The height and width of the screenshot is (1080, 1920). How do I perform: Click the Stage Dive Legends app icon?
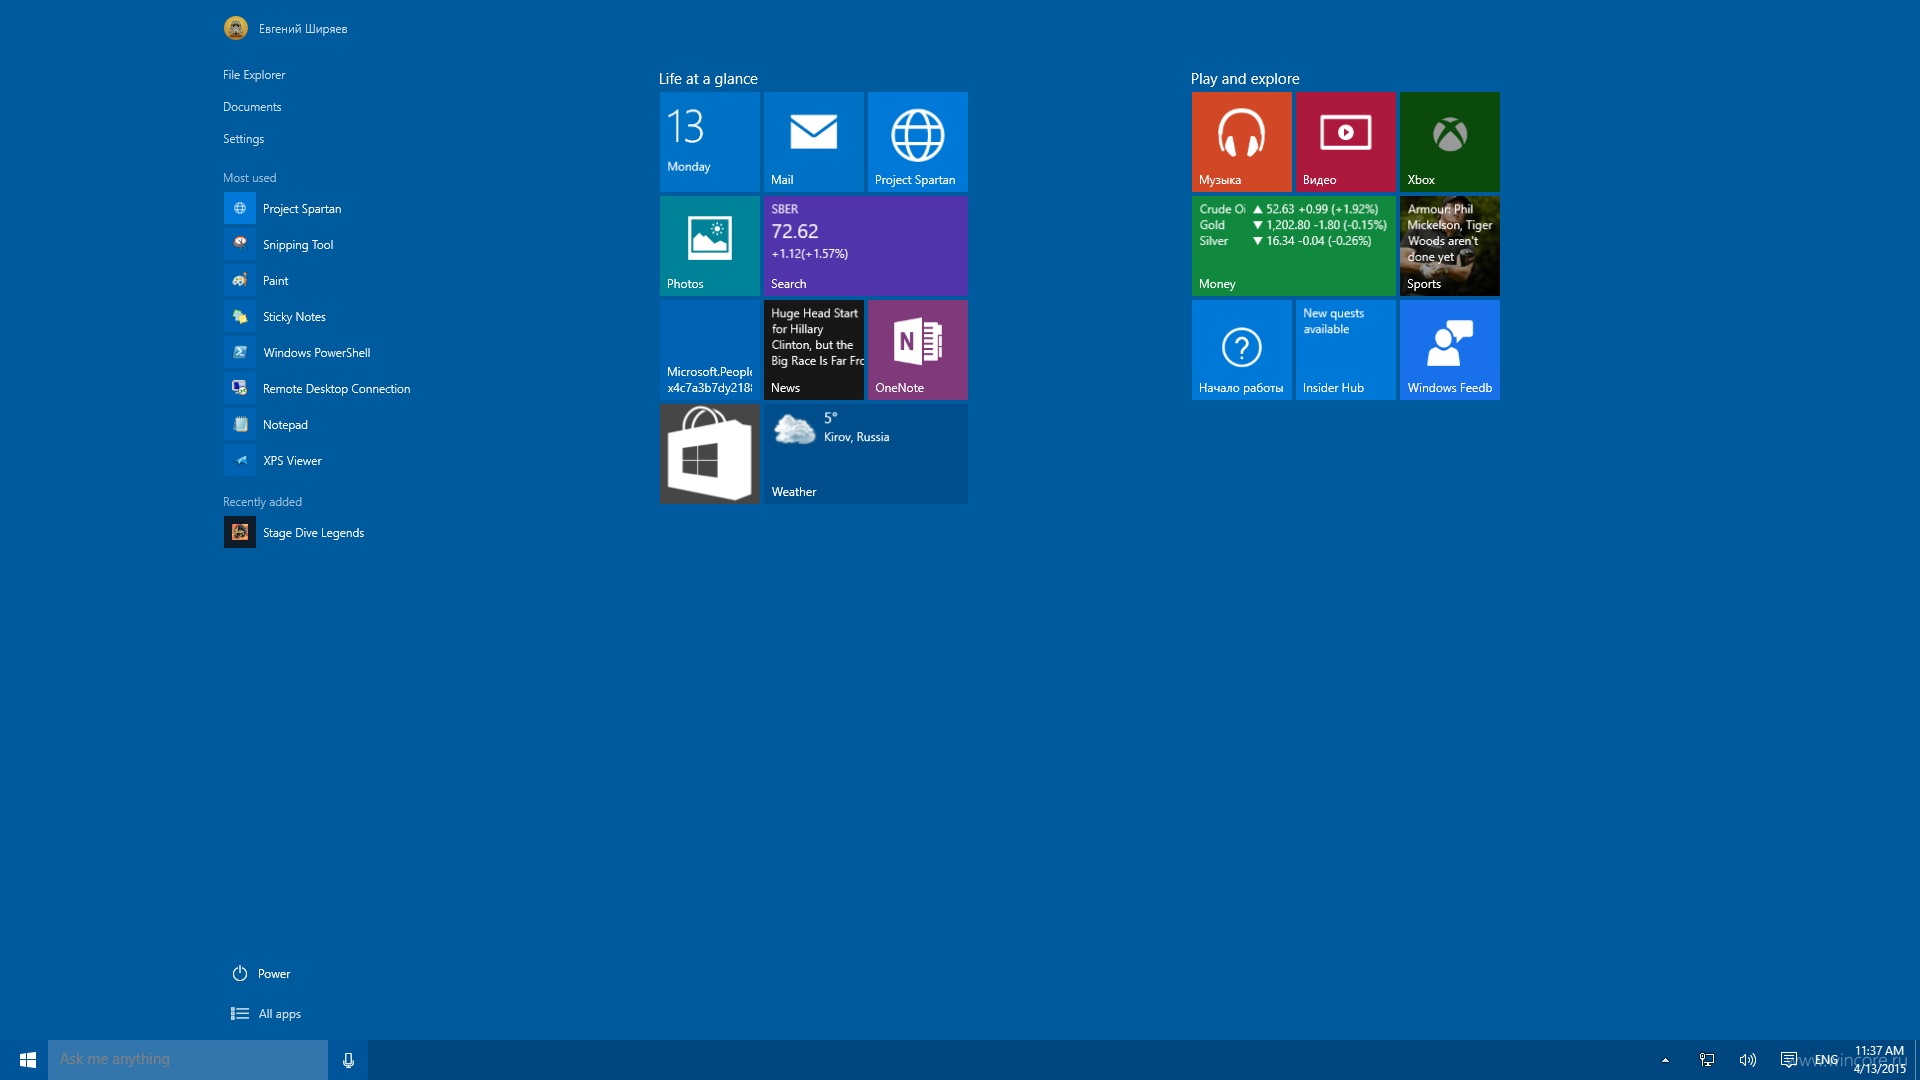(x=240, y=533)
